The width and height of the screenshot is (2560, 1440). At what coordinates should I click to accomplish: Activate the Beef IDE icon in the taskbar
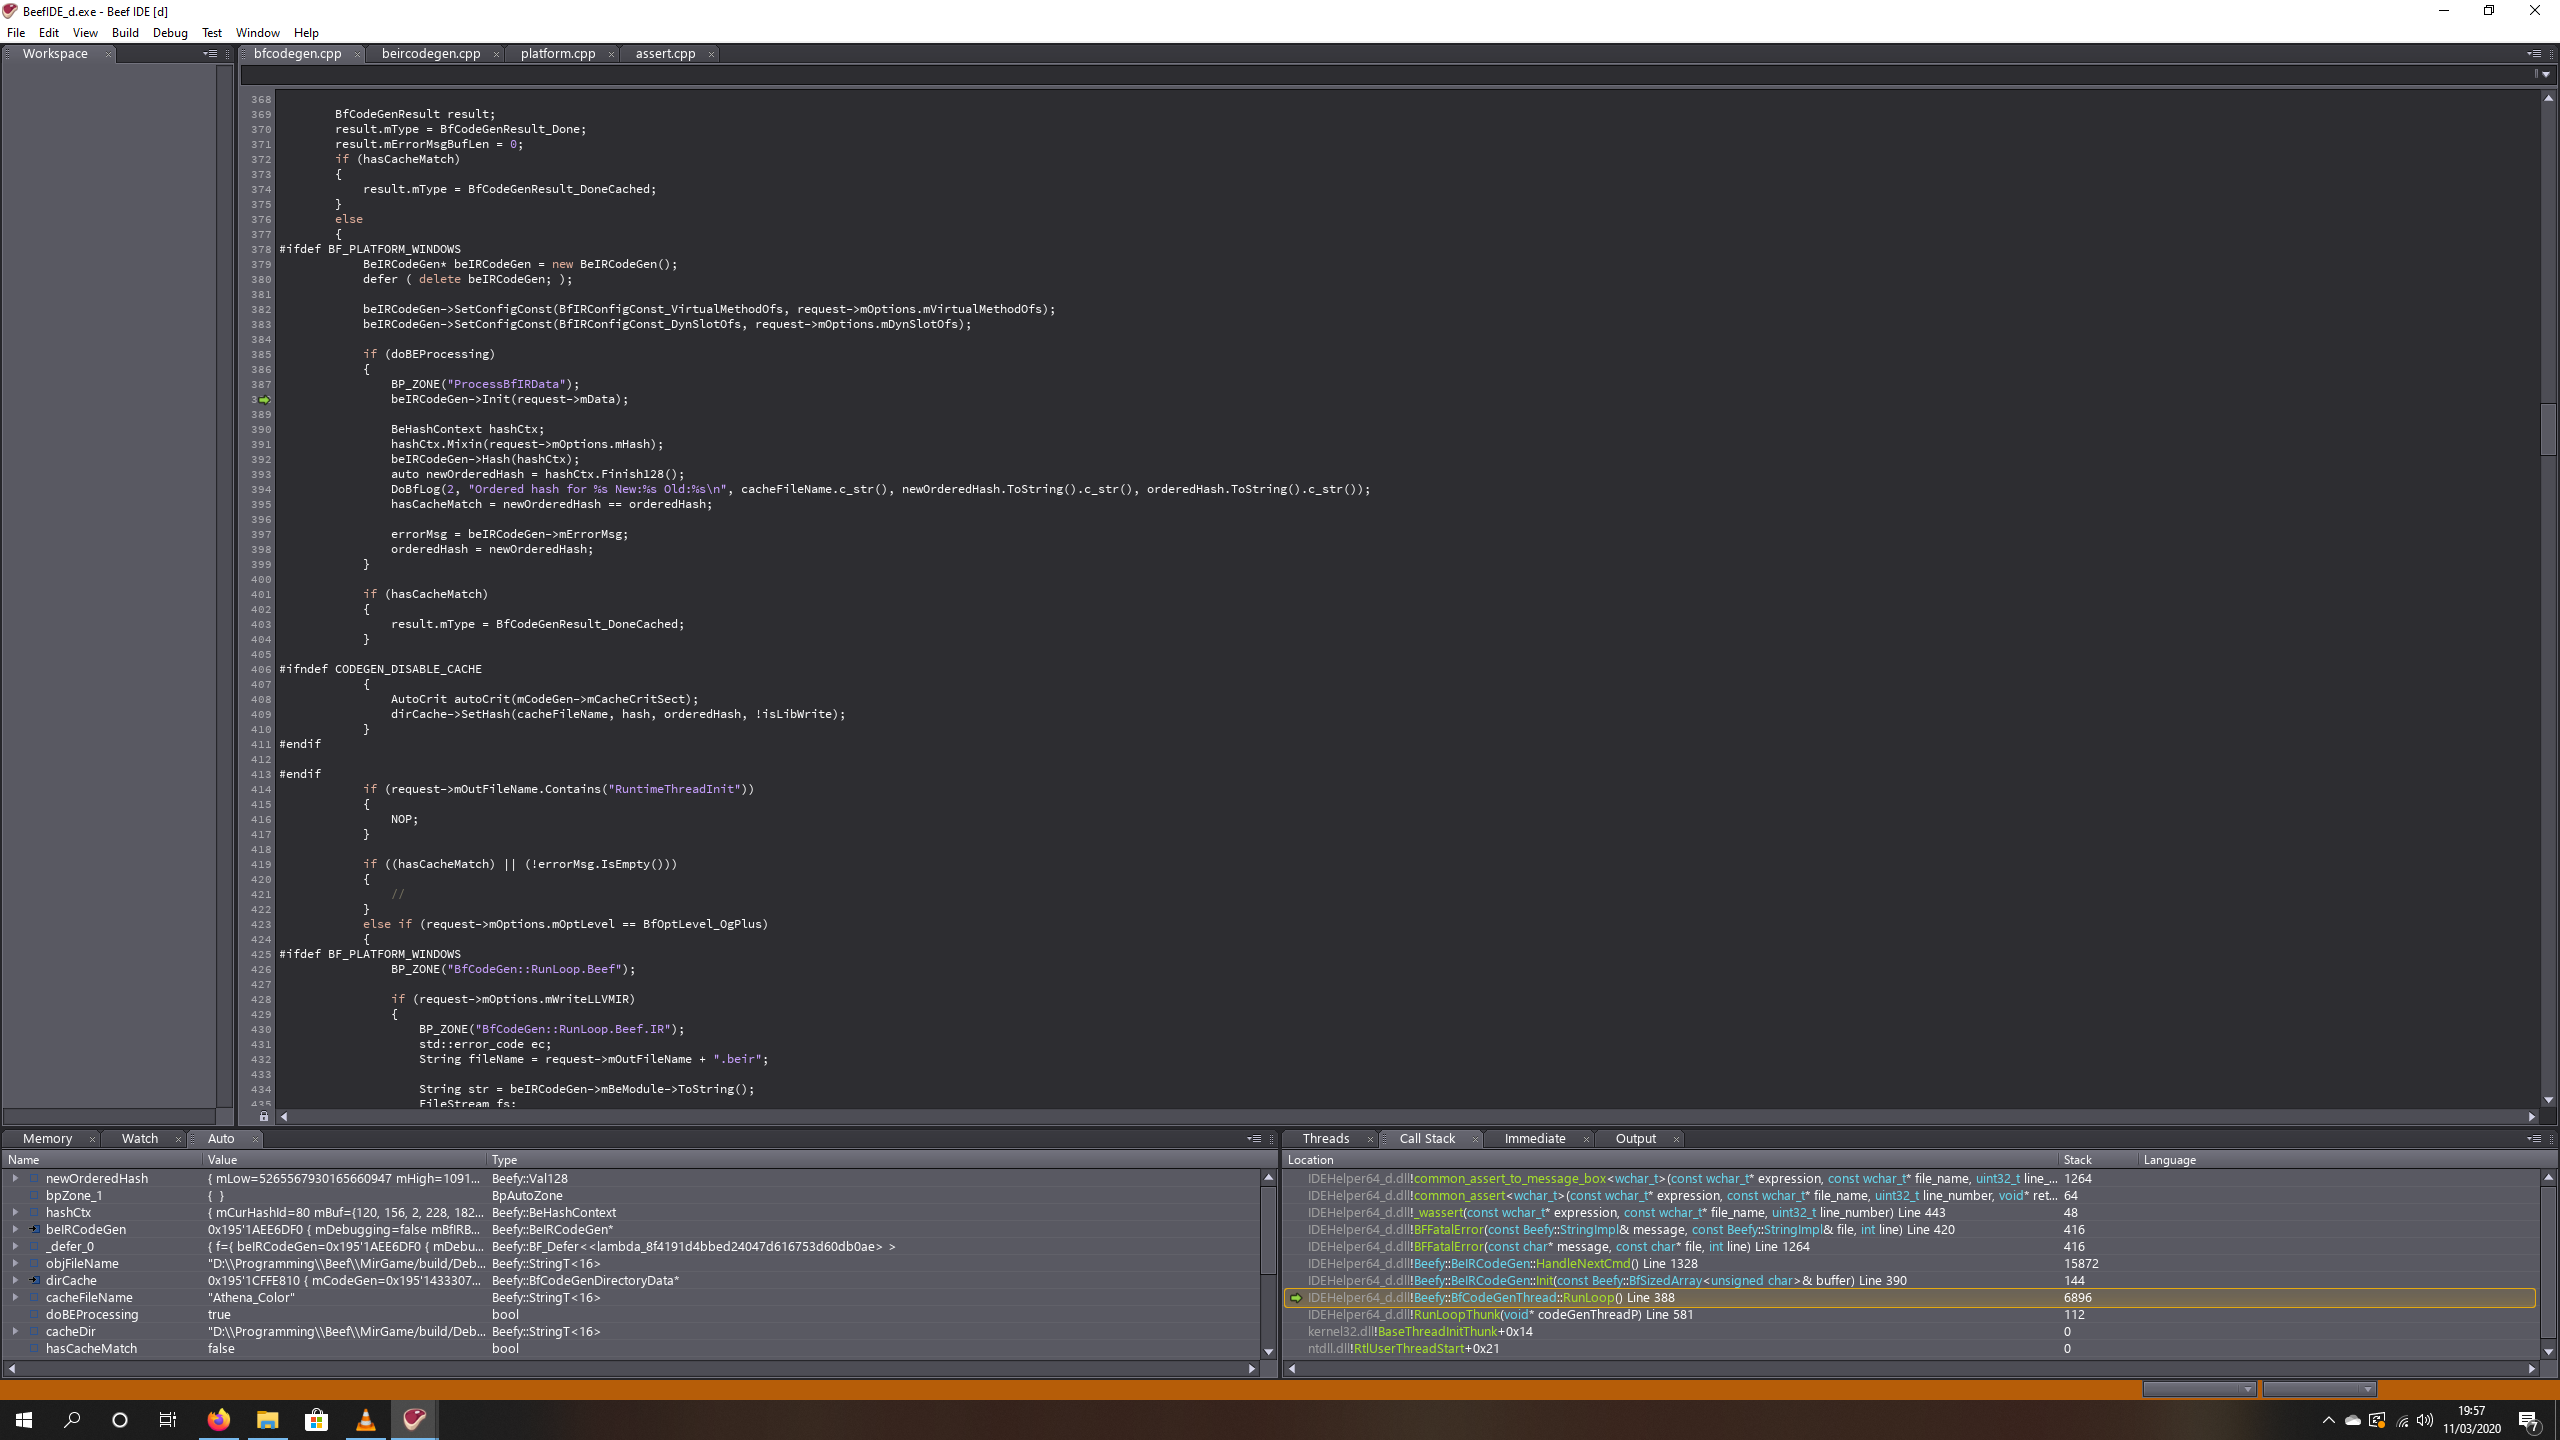coord(413,1419)
